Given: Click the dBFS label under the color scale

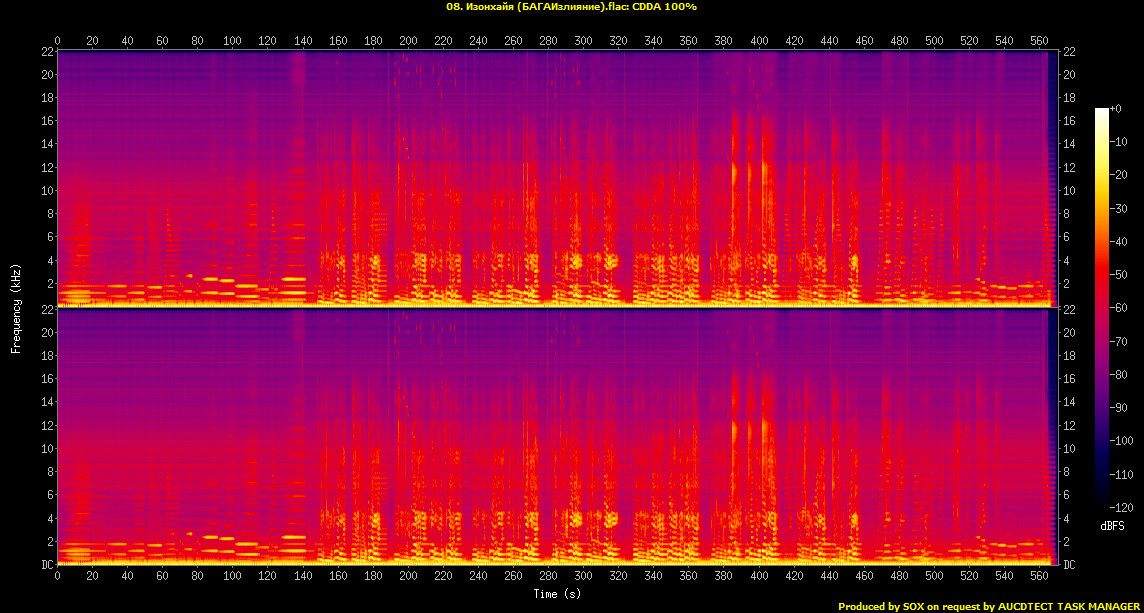Looking at the screenshot, I should pyautogui.click(x=1114, y=525).
